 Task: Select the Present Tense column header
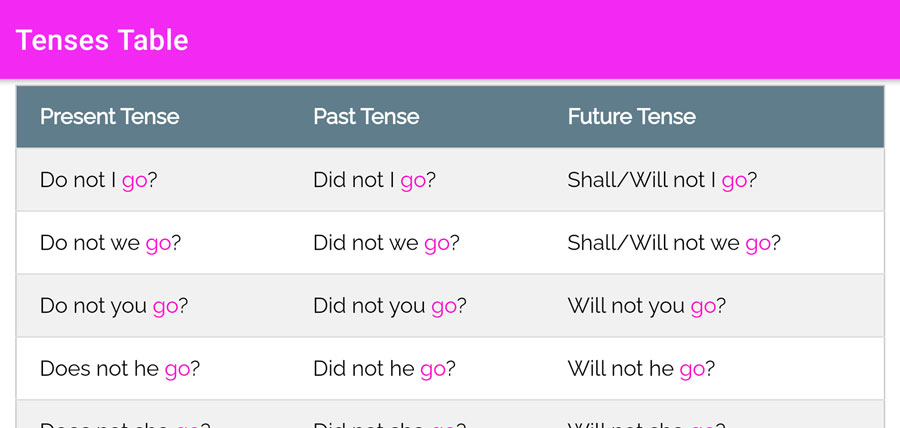(109, 117)
